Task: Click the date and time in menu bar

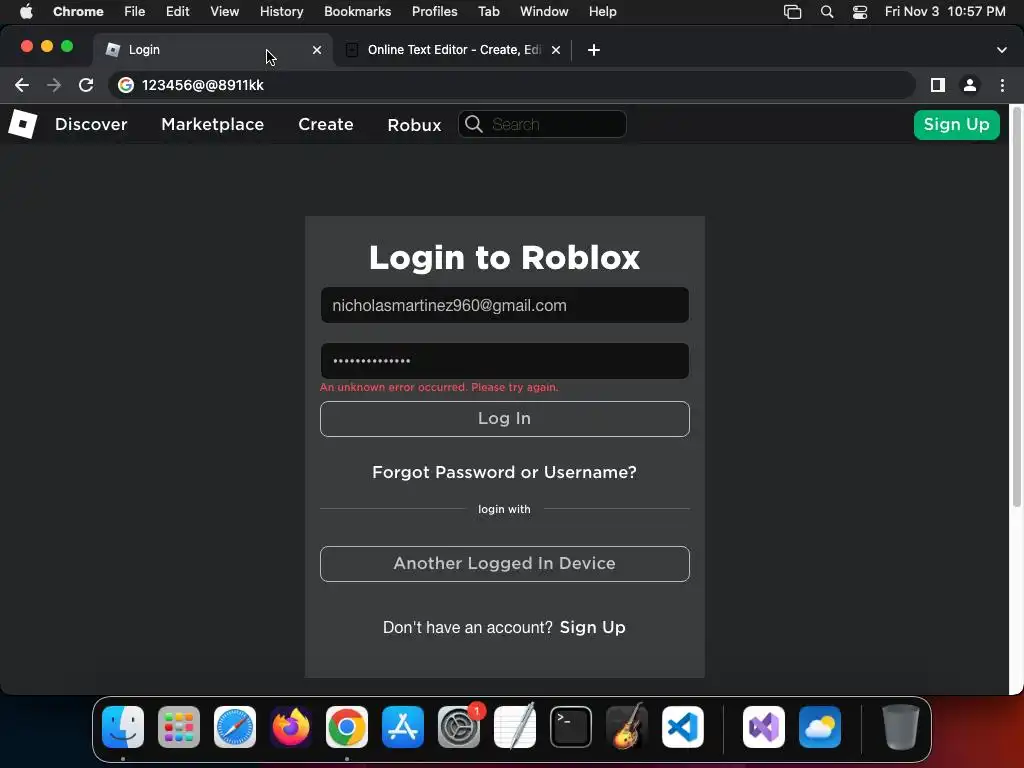Action: tap(945, 12)
